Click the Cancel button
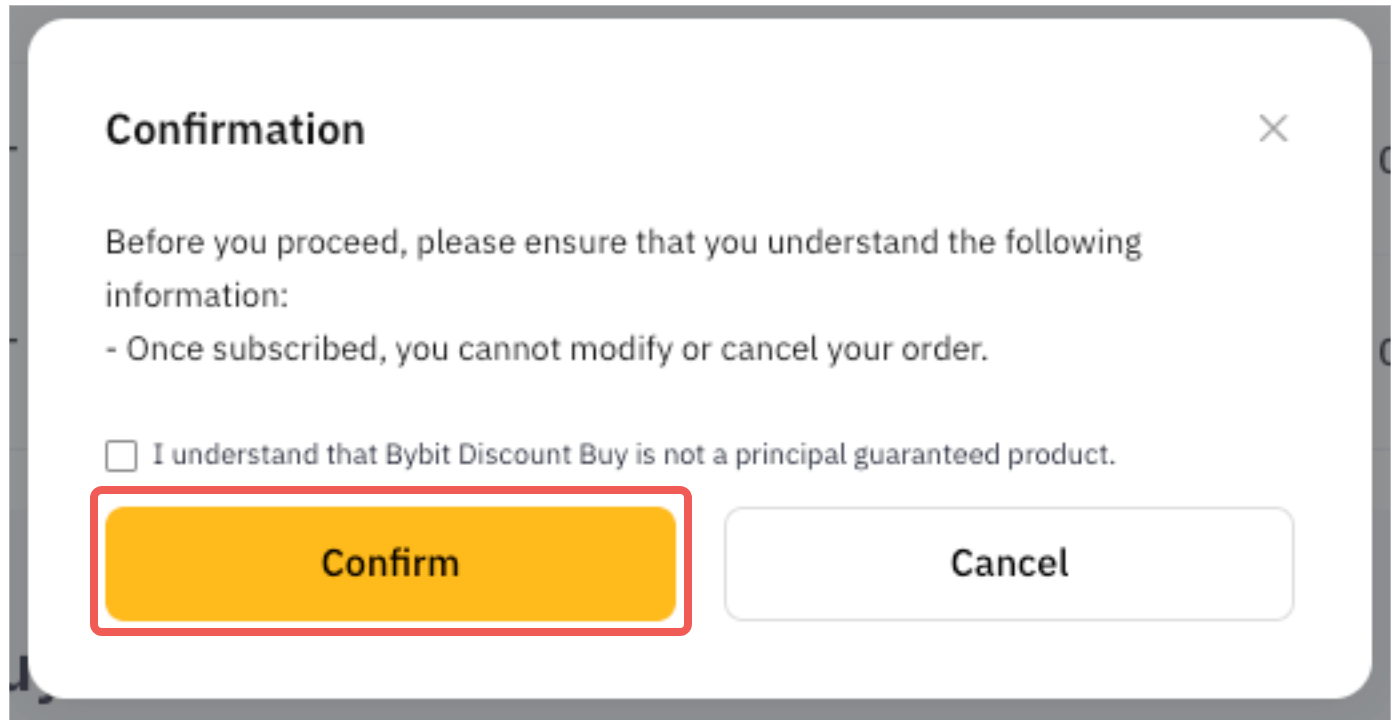The image size is (1398, 728). (1008, 563)
